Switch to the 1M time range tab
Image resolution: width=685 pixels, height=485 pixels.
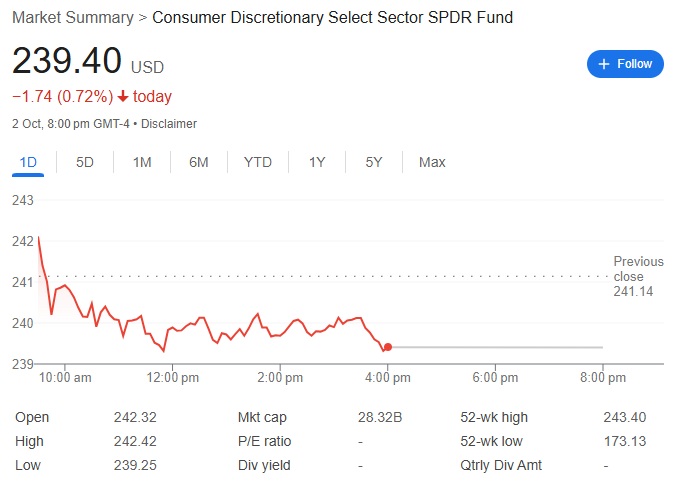click(142, 162)
